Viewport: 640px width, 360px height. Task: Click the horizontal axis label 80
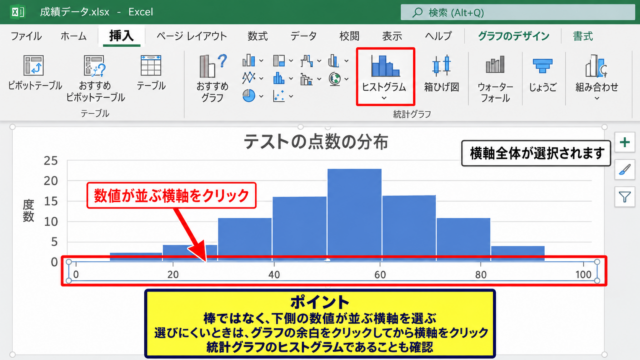(480, 274)
